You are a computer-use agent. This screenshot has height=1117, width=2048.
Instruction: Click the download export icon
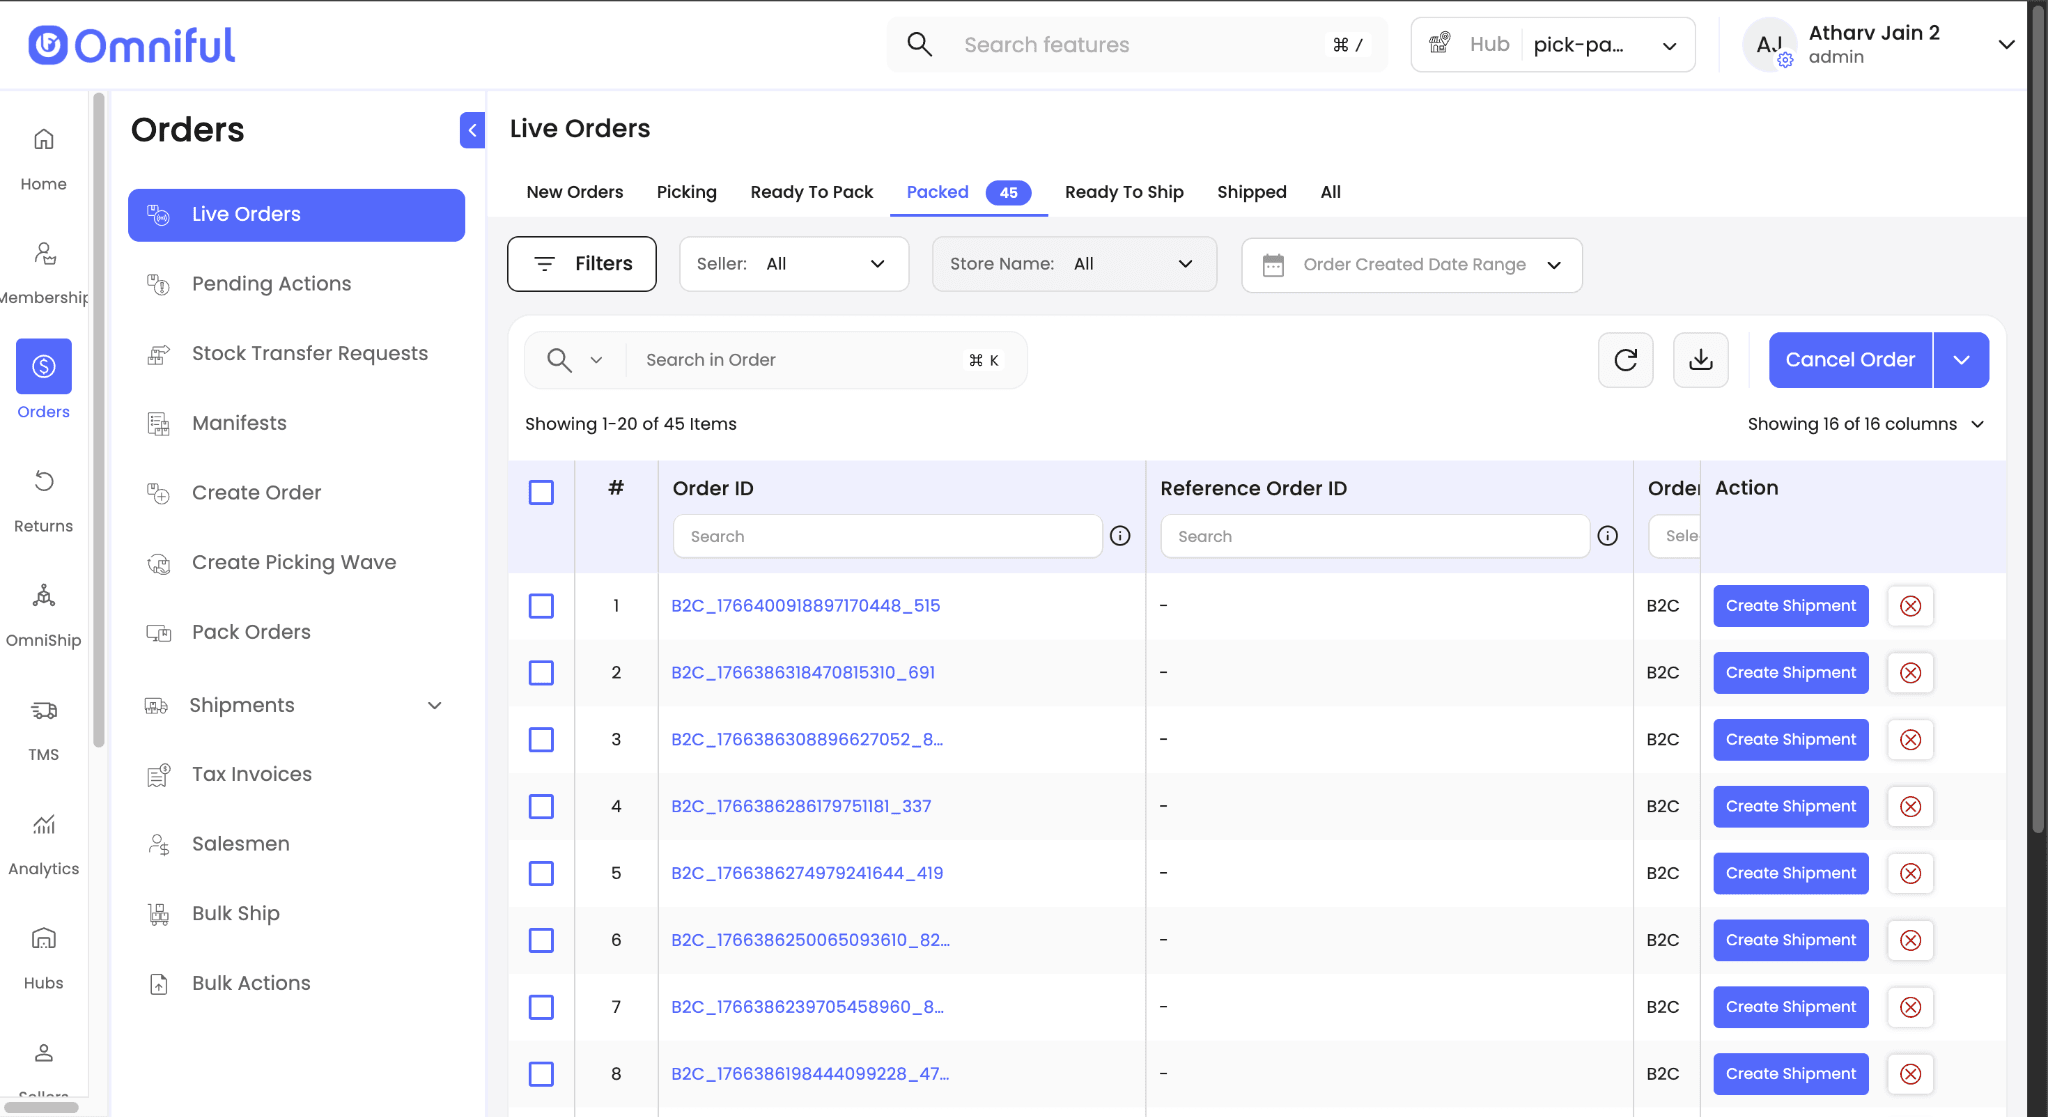pos(1700,360)
